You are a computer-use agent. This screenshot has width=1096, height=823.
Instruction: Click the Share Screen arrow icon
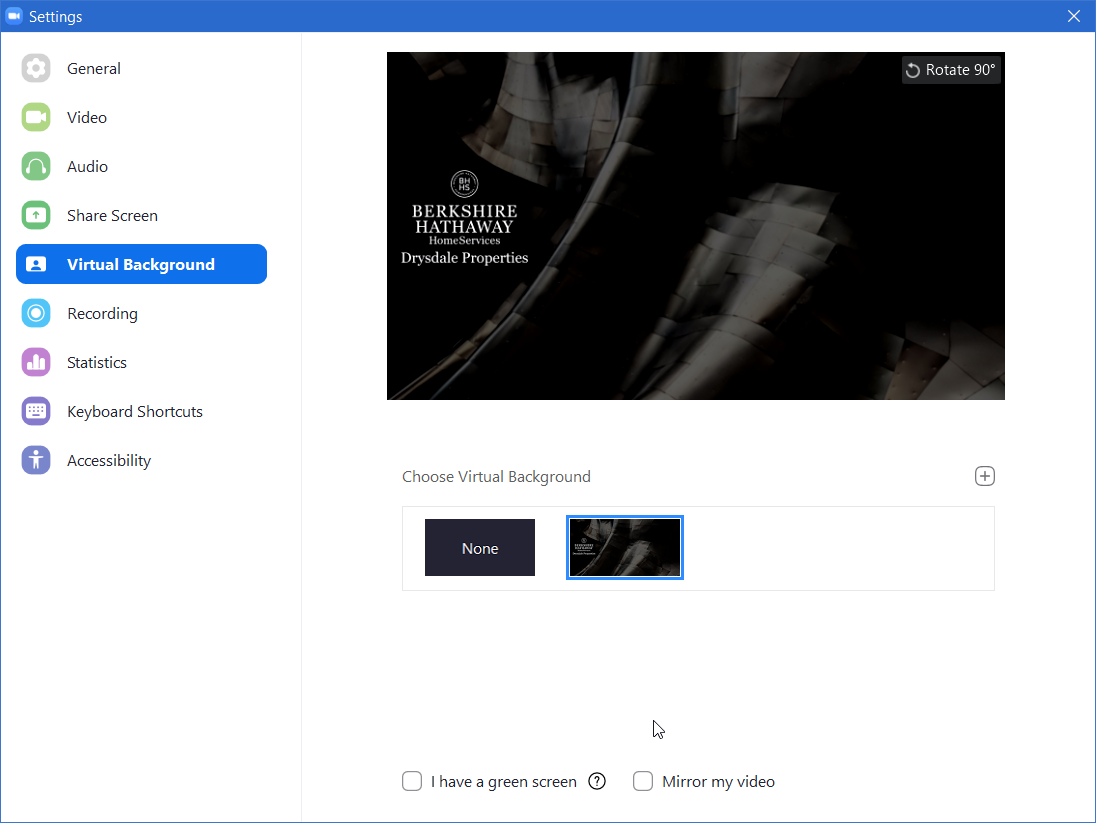click(x=36, y=215)
